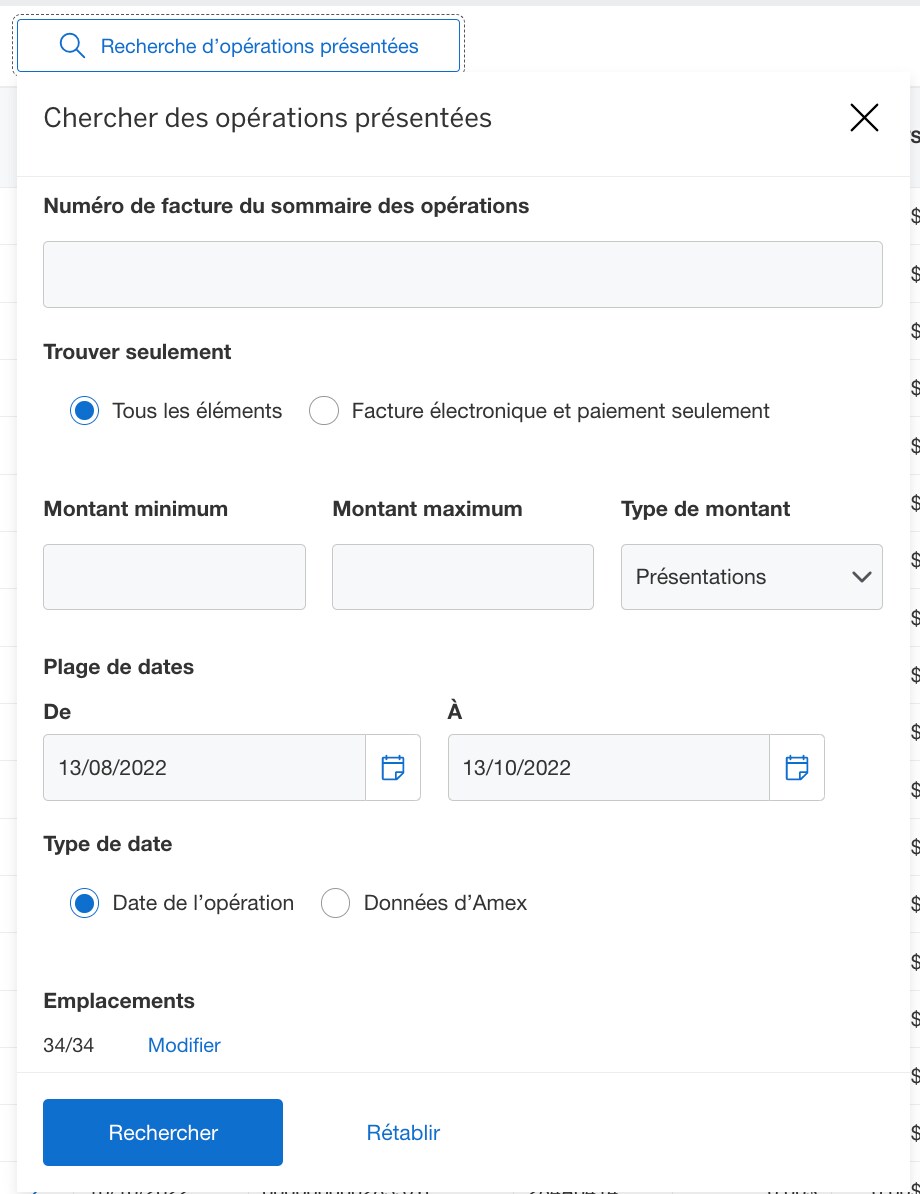
Task: Open the Présentations dropdown
Action: (751, 577)
